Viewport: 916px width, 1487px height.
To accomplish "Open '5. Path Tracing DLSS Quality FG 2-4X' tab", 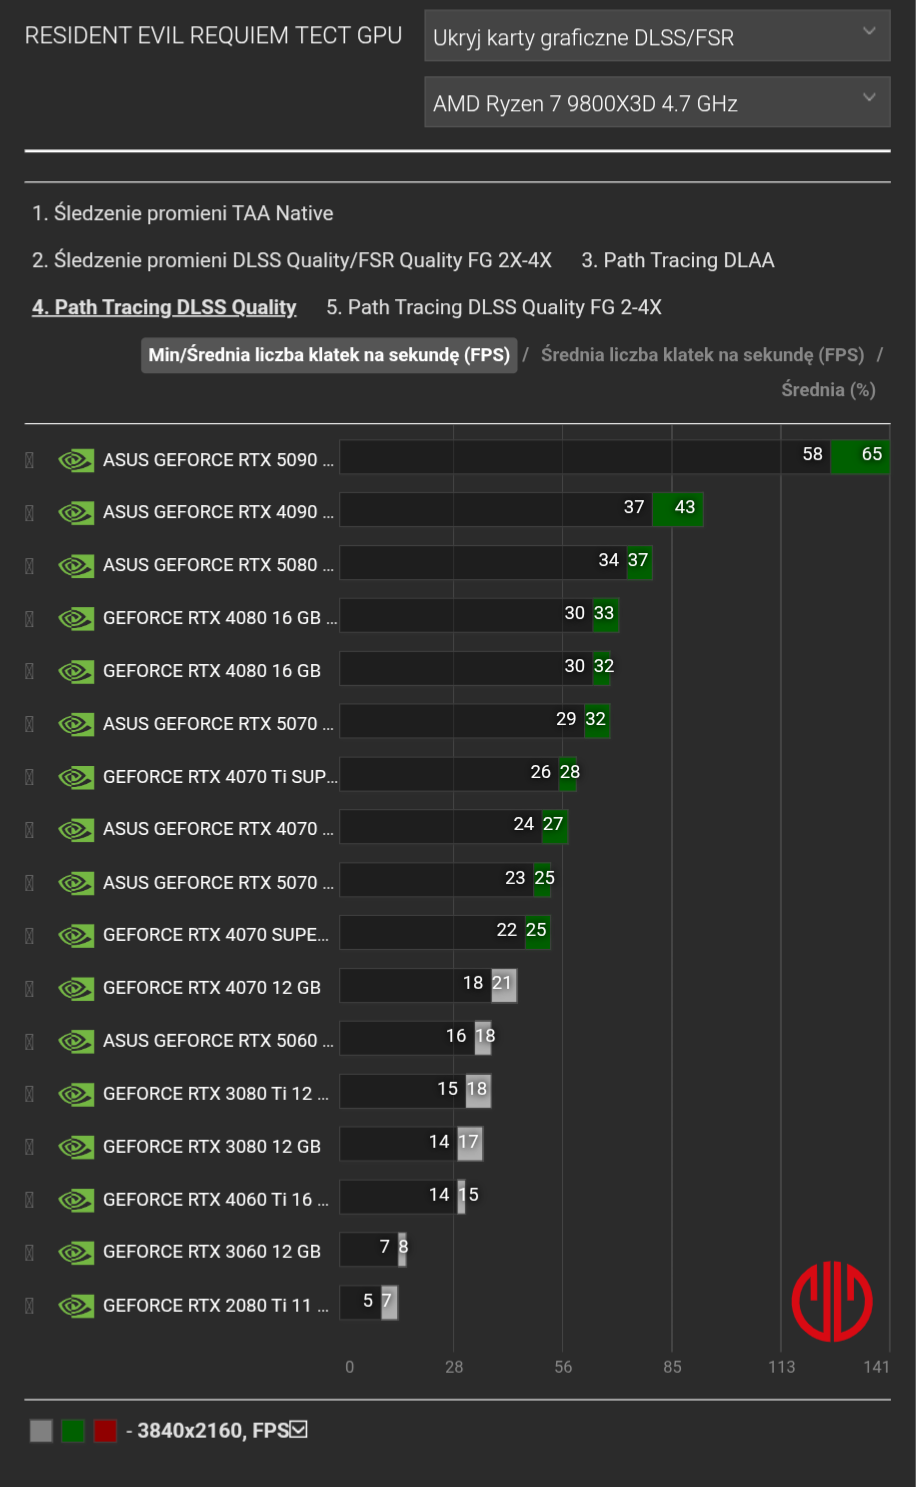I will click(494, 307).
